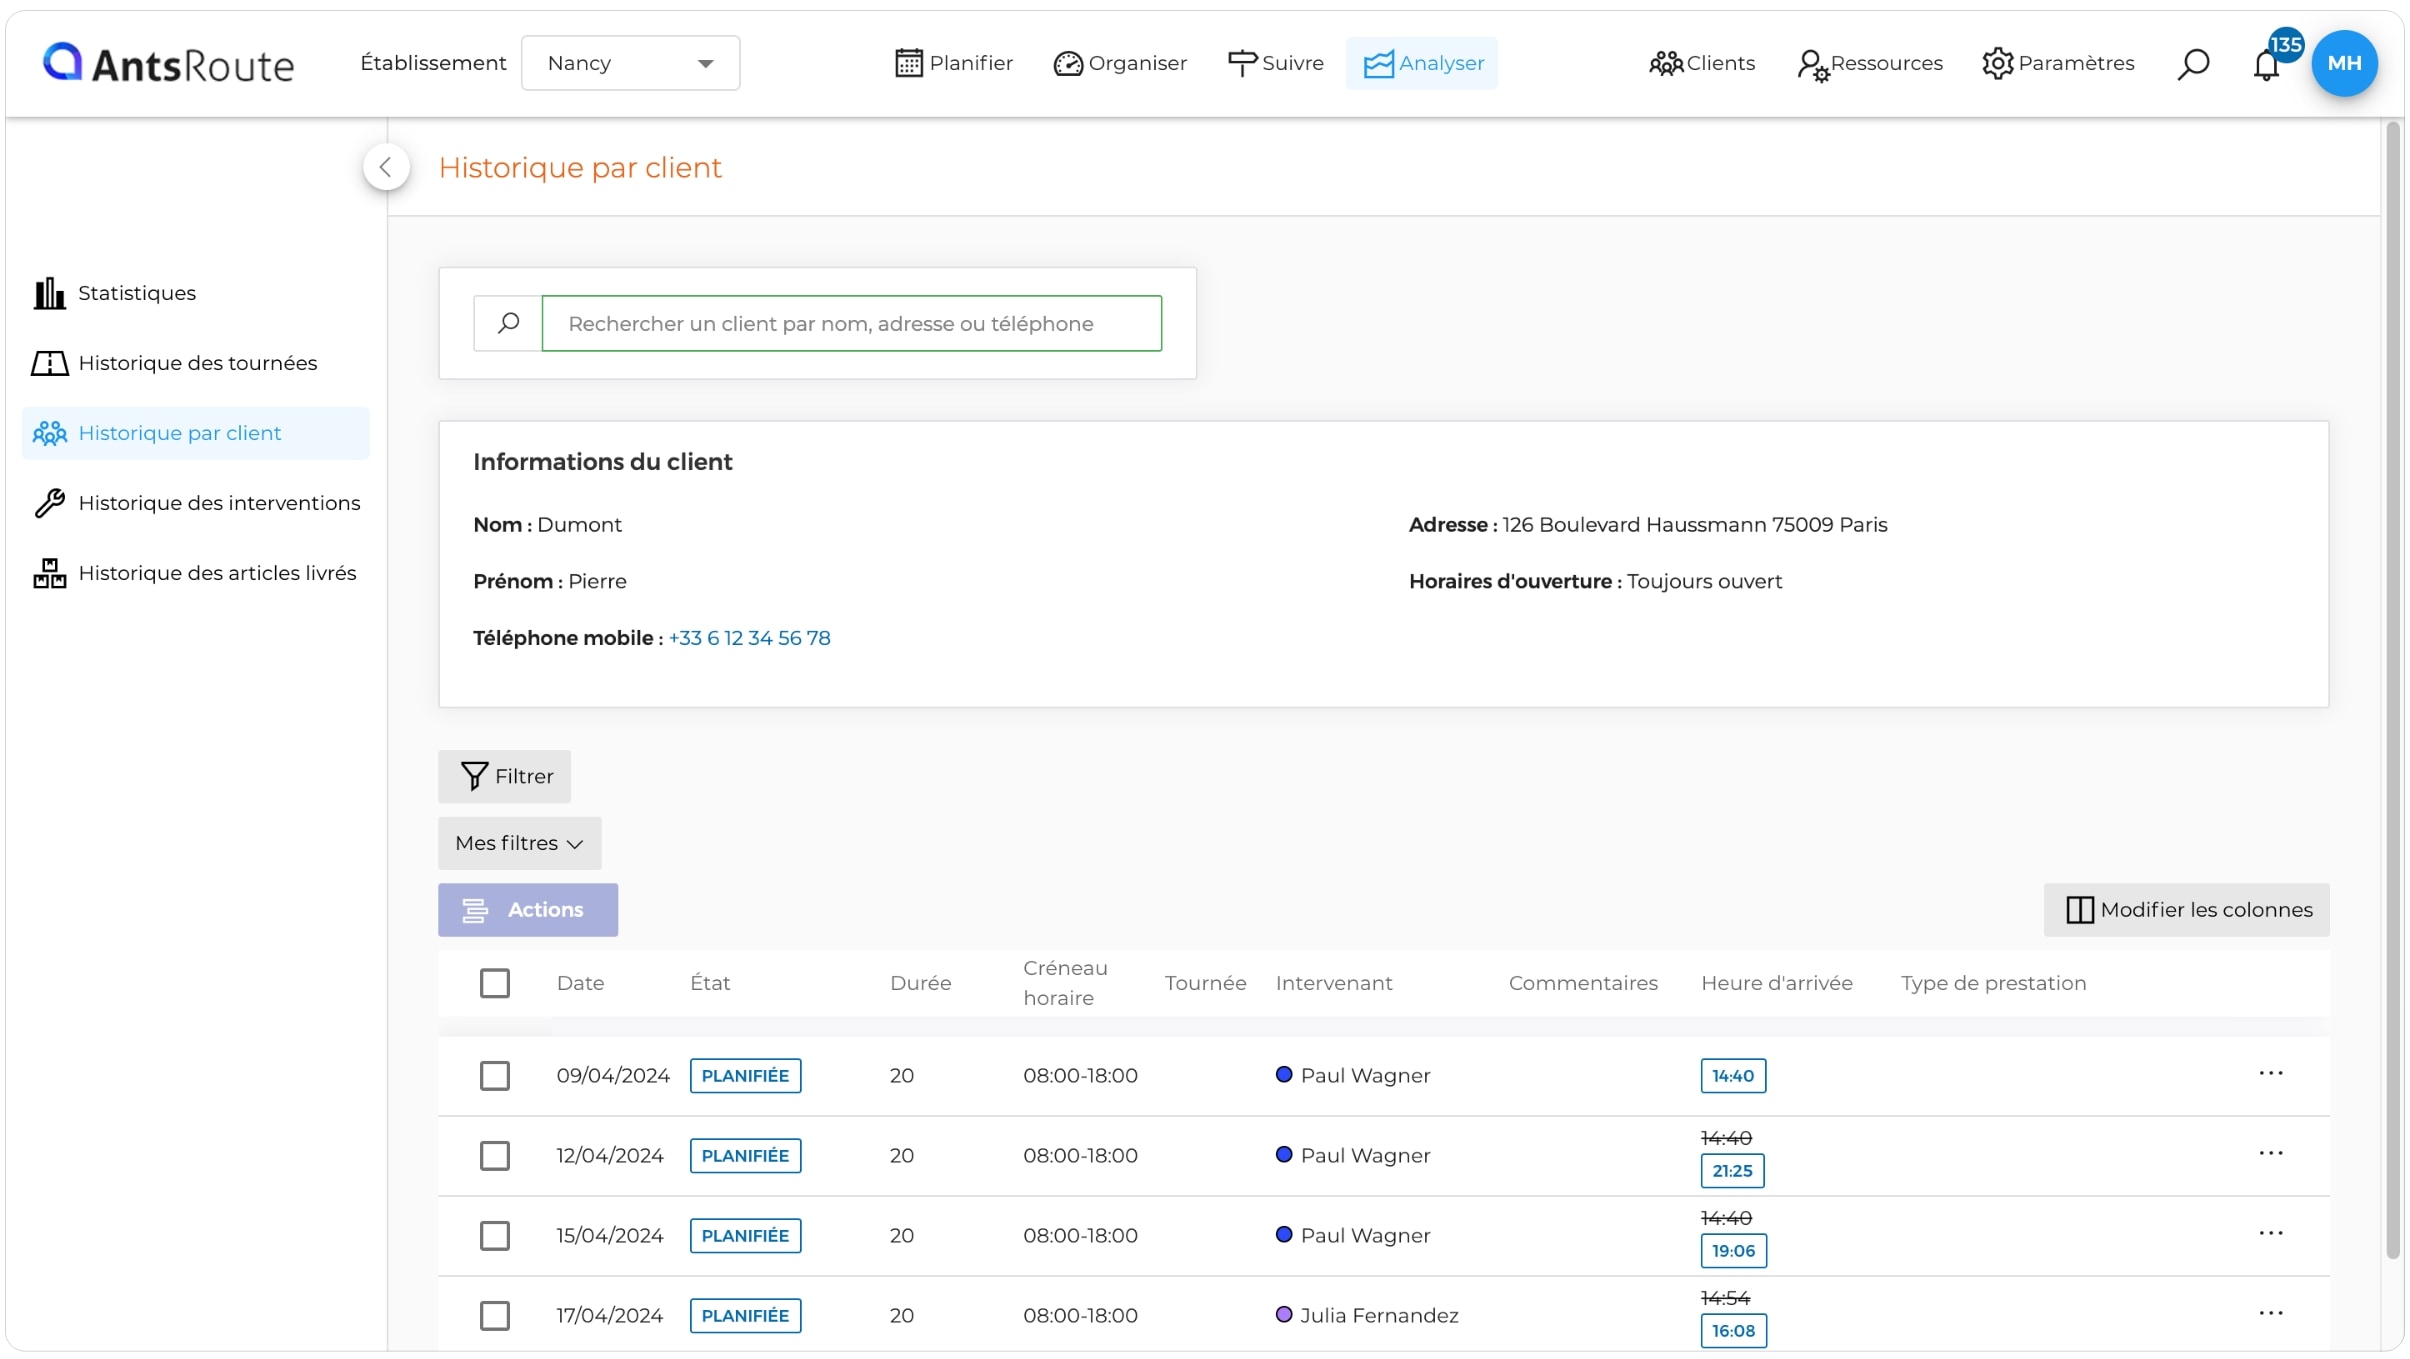2410x1359 pixels.
Task: Click the address 126 Boulevard Haussmann 75009 Paris
Action: point(1695,525)
